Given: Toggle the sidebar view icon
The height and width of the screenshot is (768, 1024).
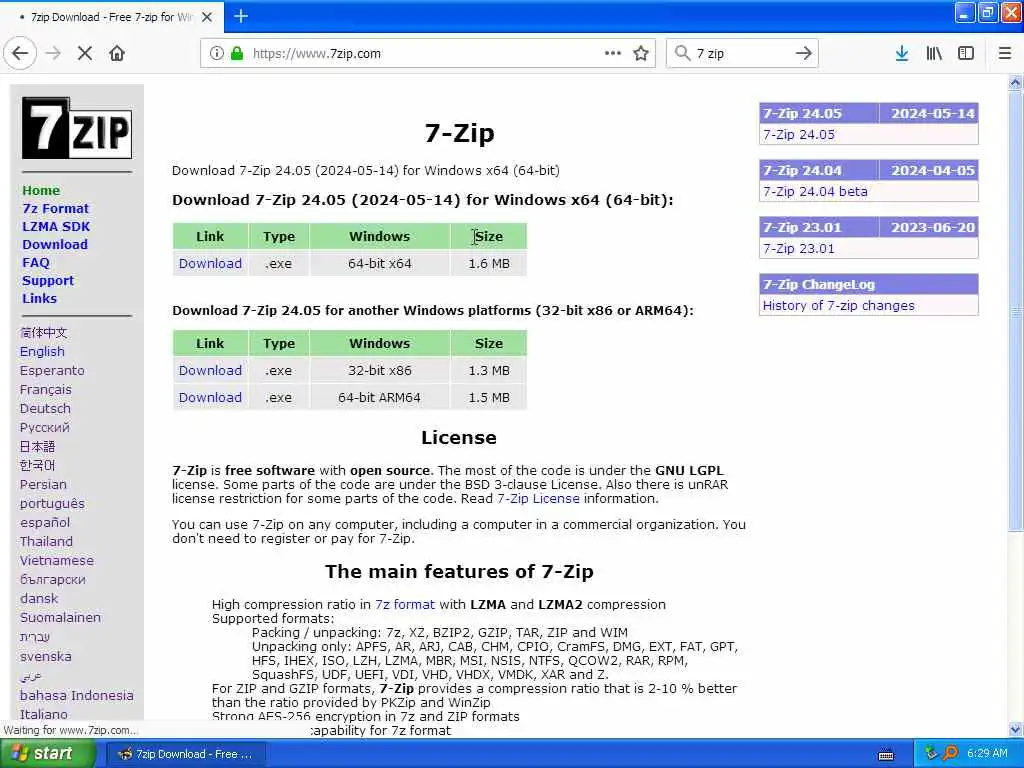Looking at the screenshot, I should click(966, 54).
